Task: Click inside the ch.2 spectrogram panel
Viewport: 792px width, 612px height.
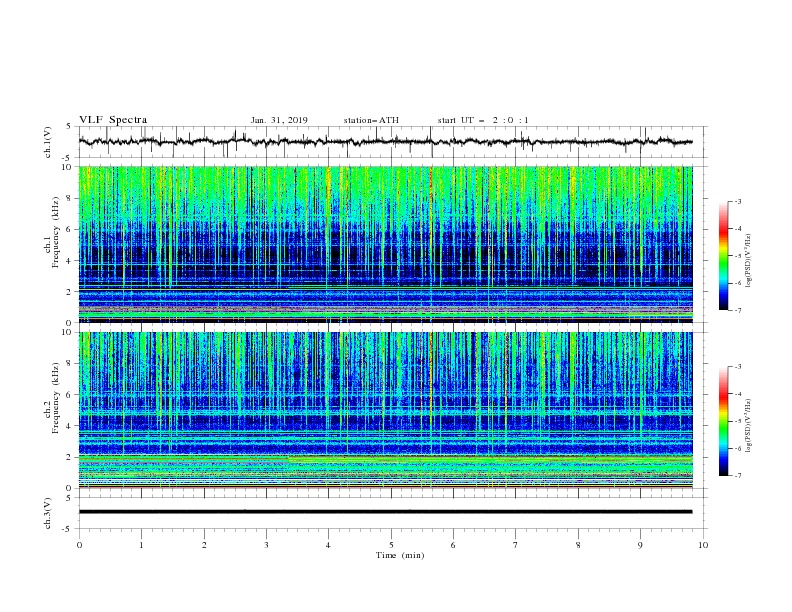Action: pos(385,410)
